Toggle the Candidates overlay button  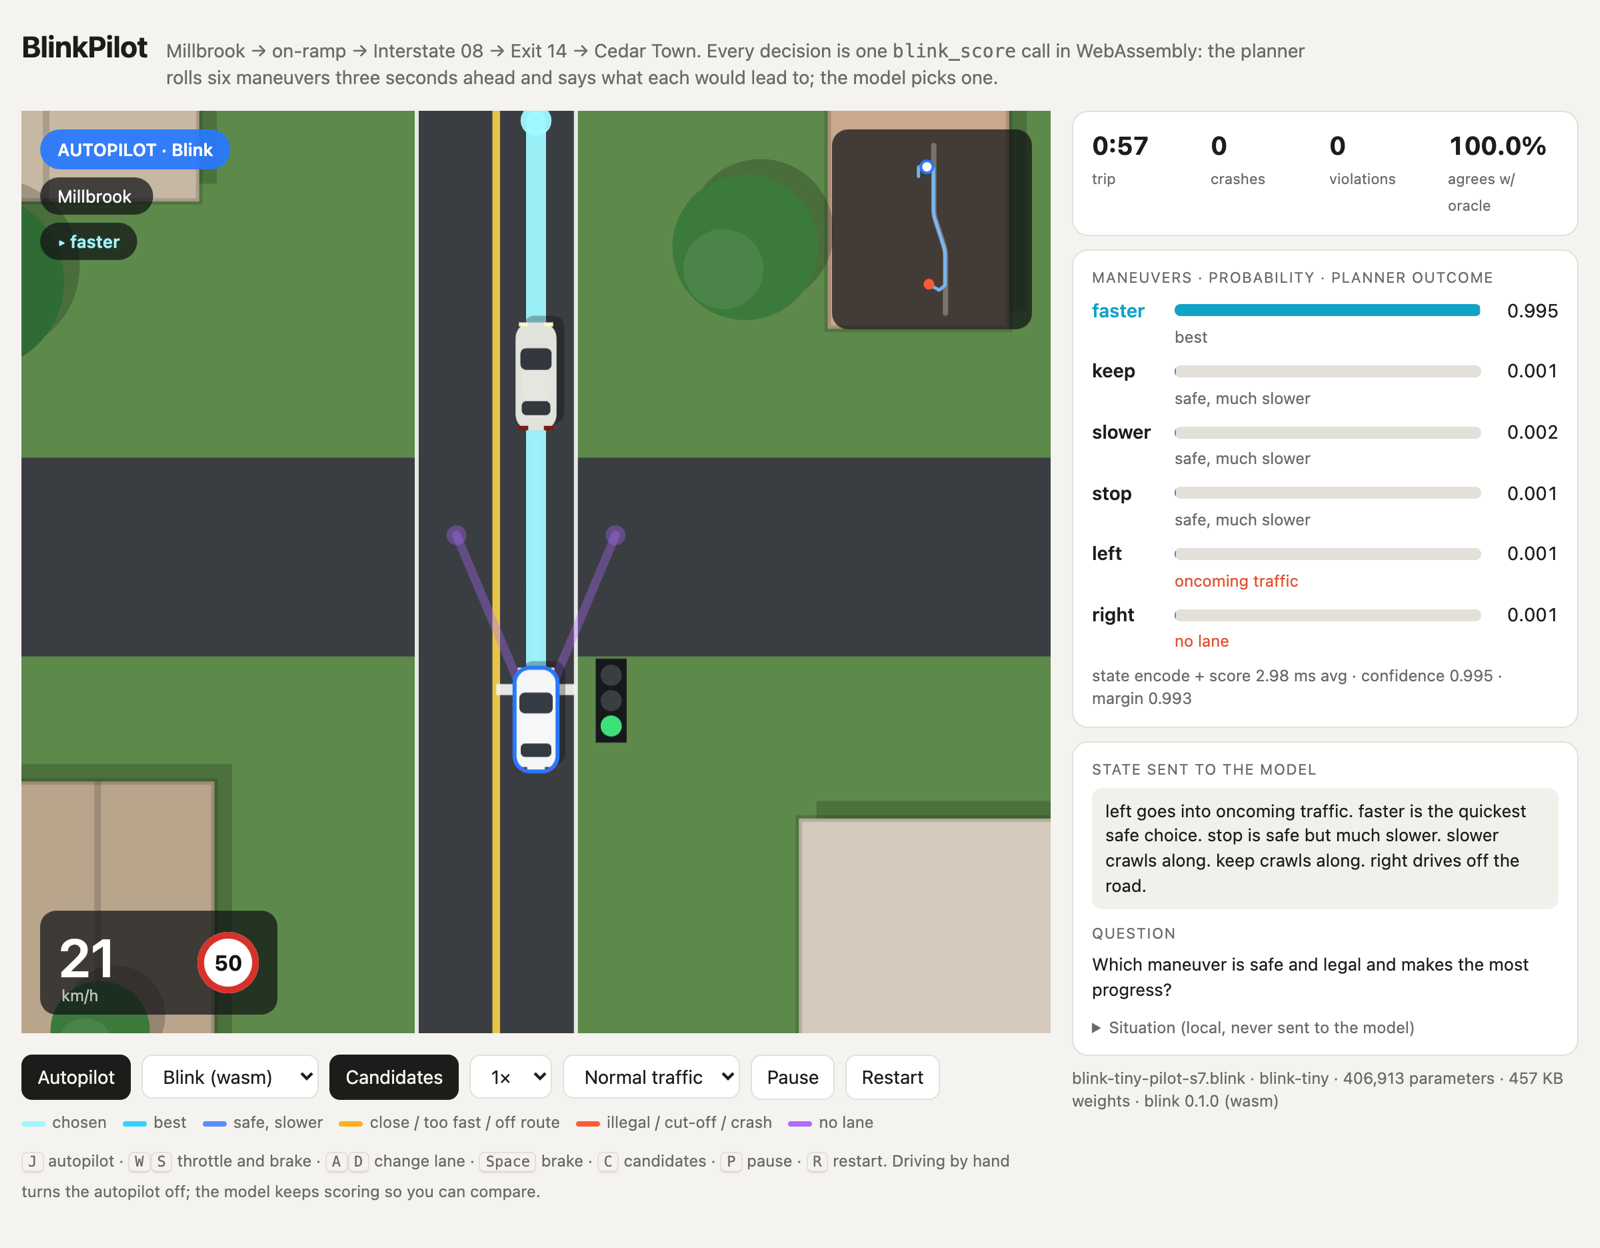click(x=394, y=1077)
